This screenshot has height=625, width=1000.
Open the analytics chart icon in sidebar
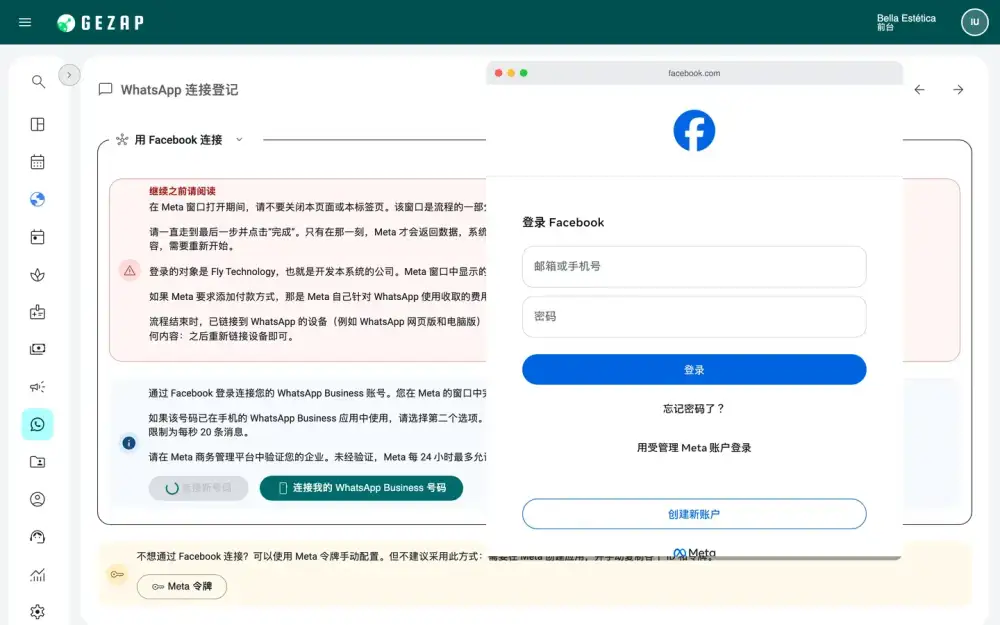click(38, 575)
